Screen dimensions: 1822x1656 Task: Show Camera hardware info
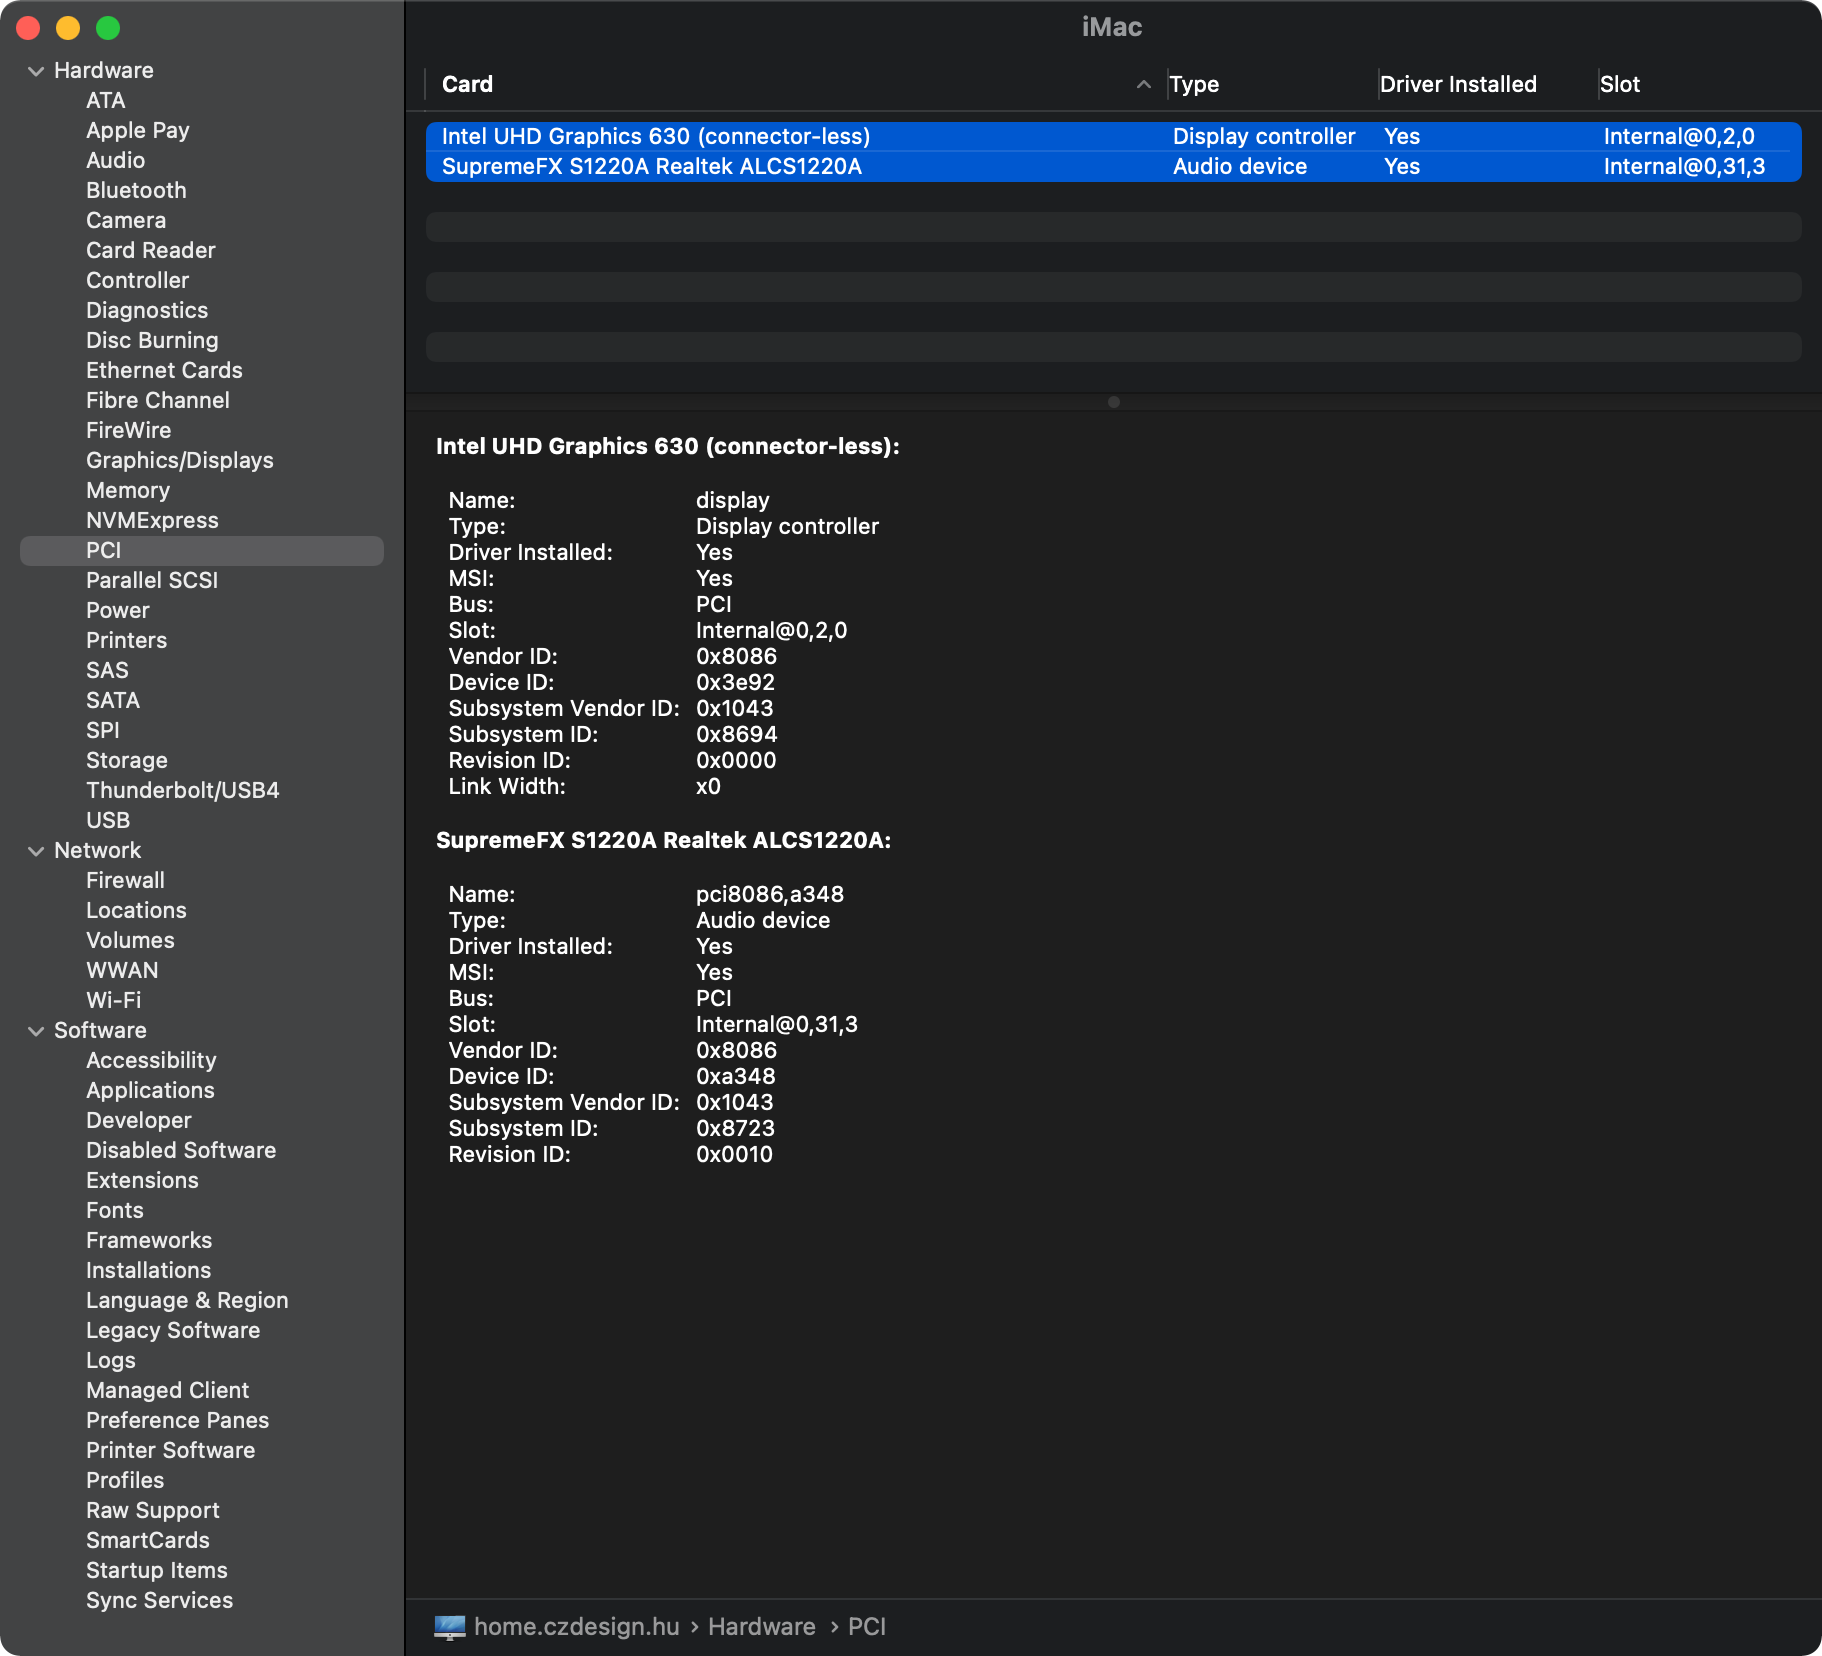pos(126,221)
